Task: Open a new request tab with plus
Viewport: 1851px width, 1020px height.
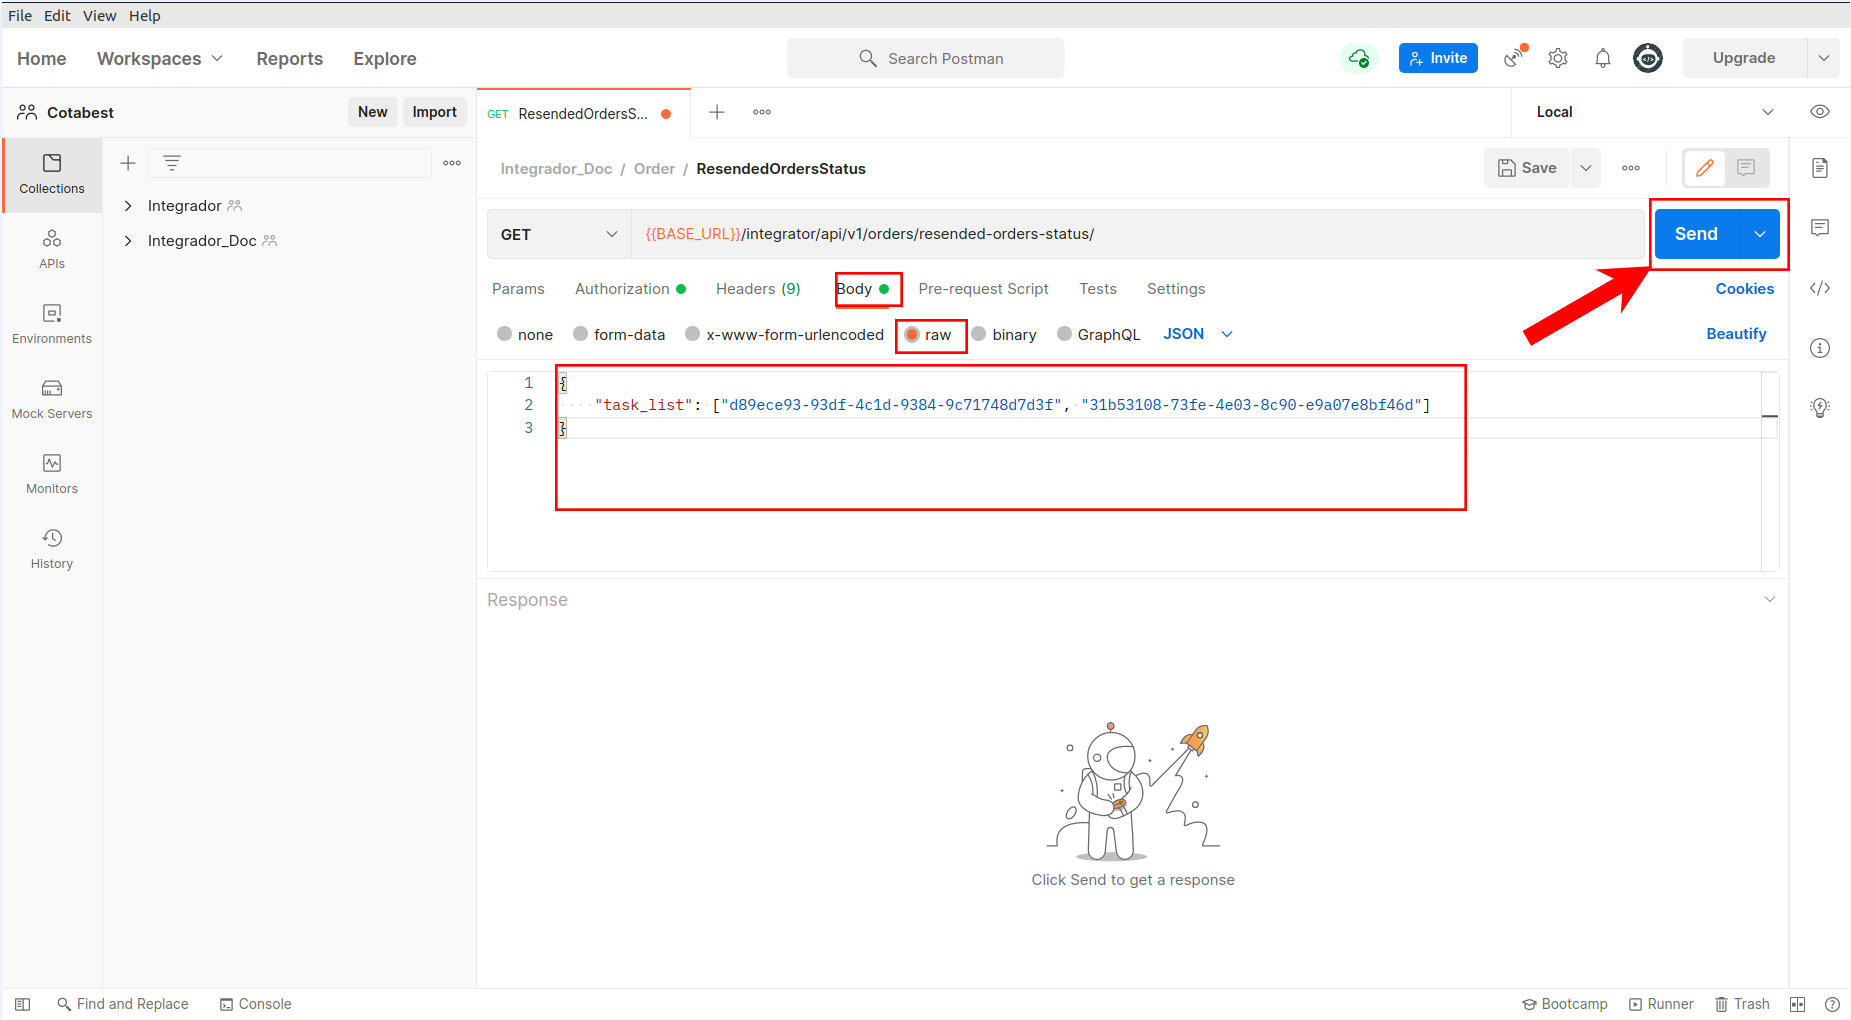Action: coord(717,112)
